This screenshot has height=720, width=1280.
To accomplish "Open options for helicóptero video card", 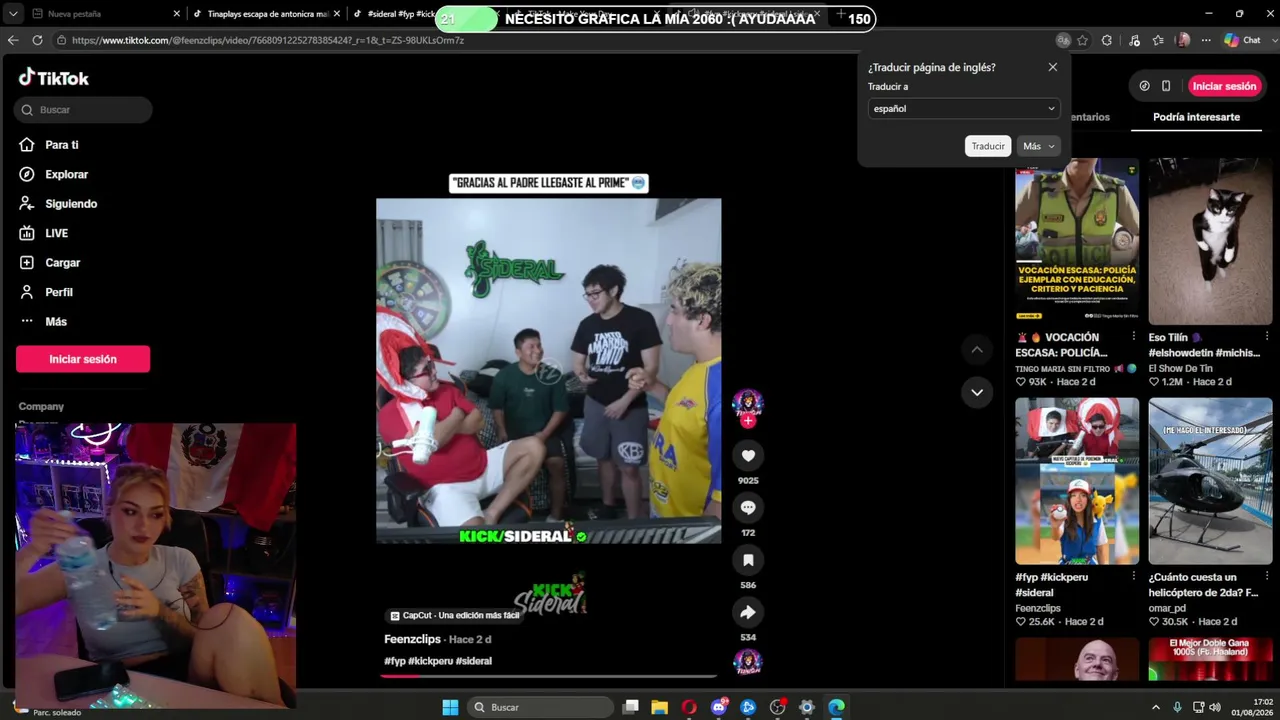I will pyautogui.click(x=1267, y=577).
